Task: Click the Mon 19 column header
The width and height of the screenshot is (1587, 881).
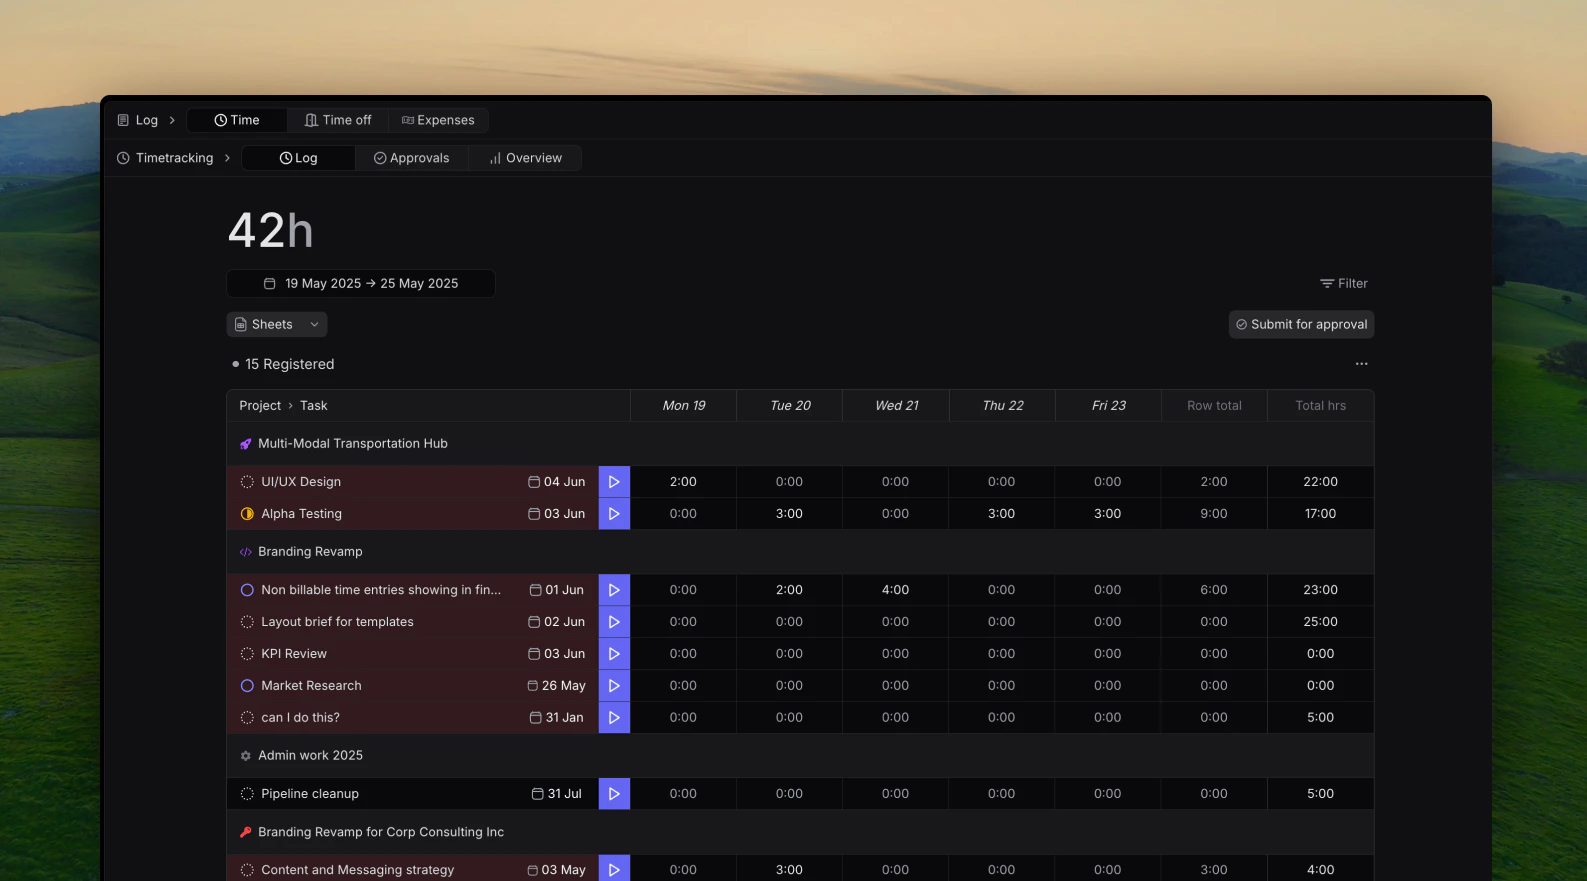Action: tap(684, 406)
